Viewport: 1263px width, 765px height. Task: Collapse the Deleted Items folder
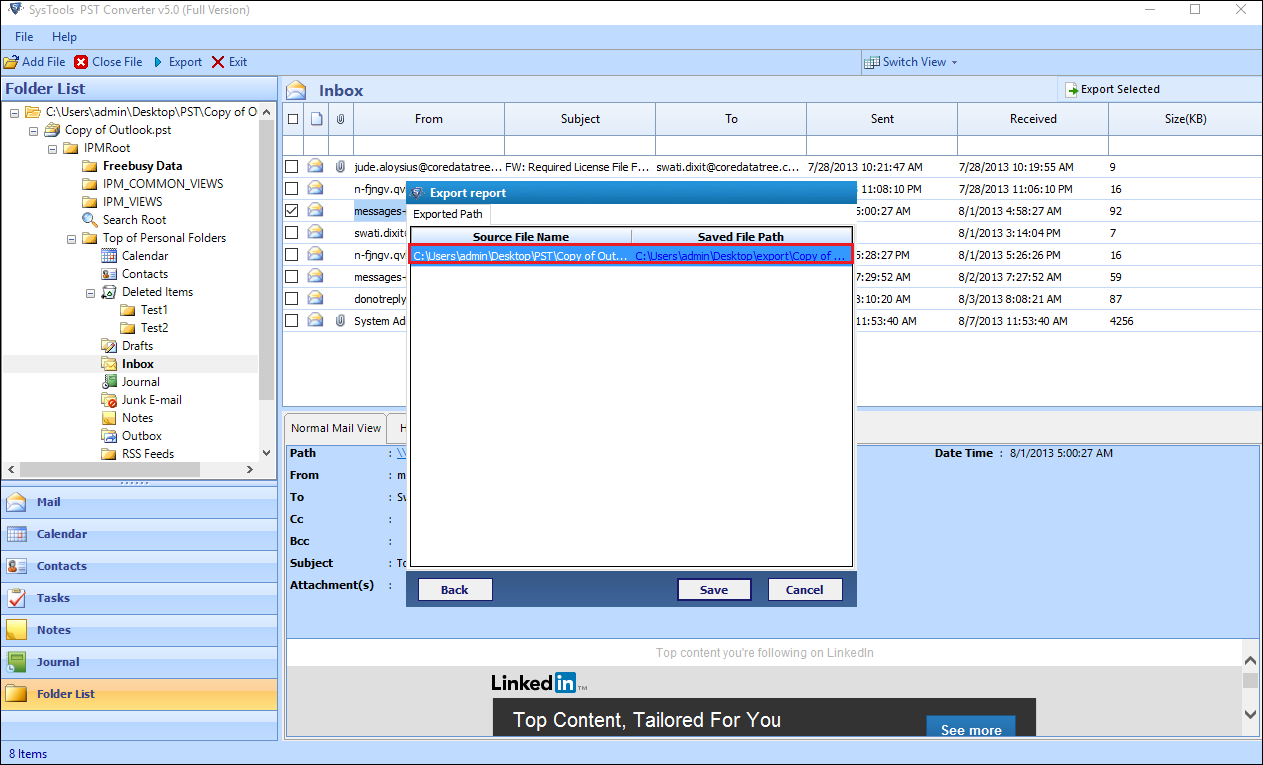88,291
